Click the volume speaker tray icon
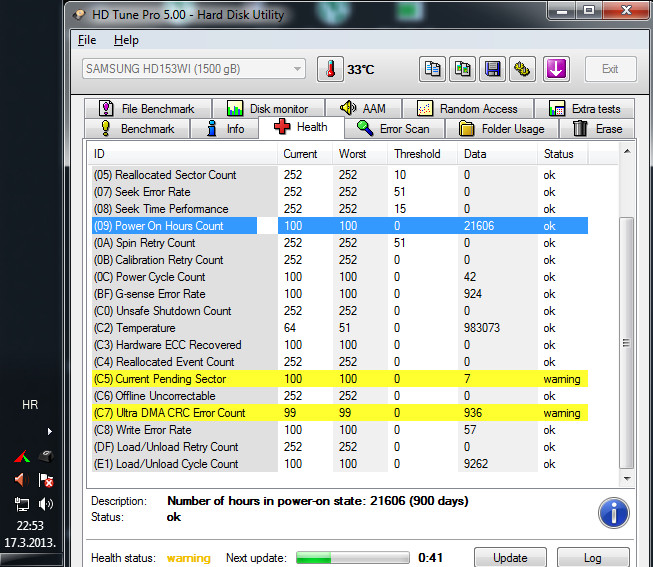 (x=46, y=505)
